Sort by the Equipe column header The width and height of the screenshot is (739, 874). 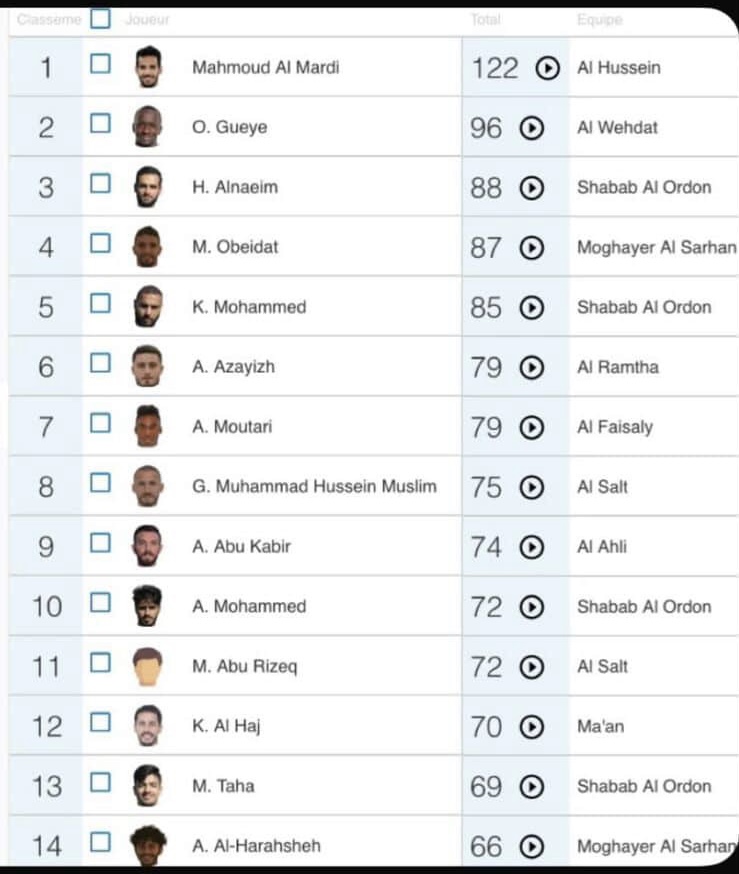600,20
